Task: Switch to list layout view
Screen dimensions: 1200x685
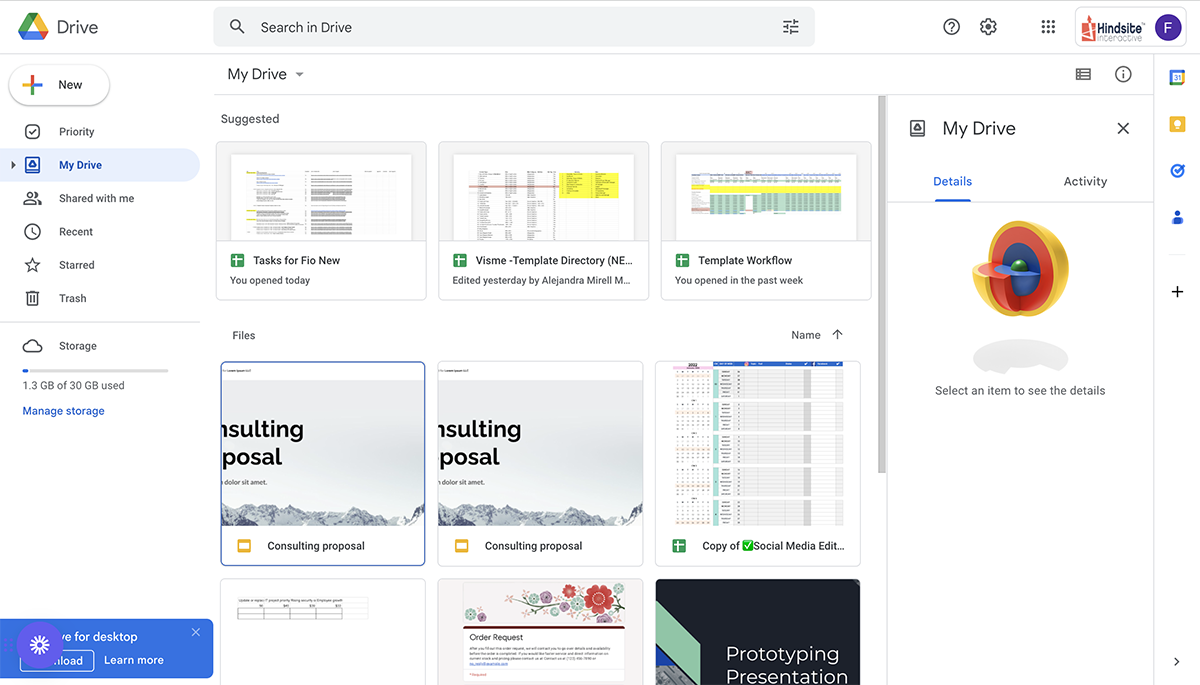Action: [x=1083, y=74]
